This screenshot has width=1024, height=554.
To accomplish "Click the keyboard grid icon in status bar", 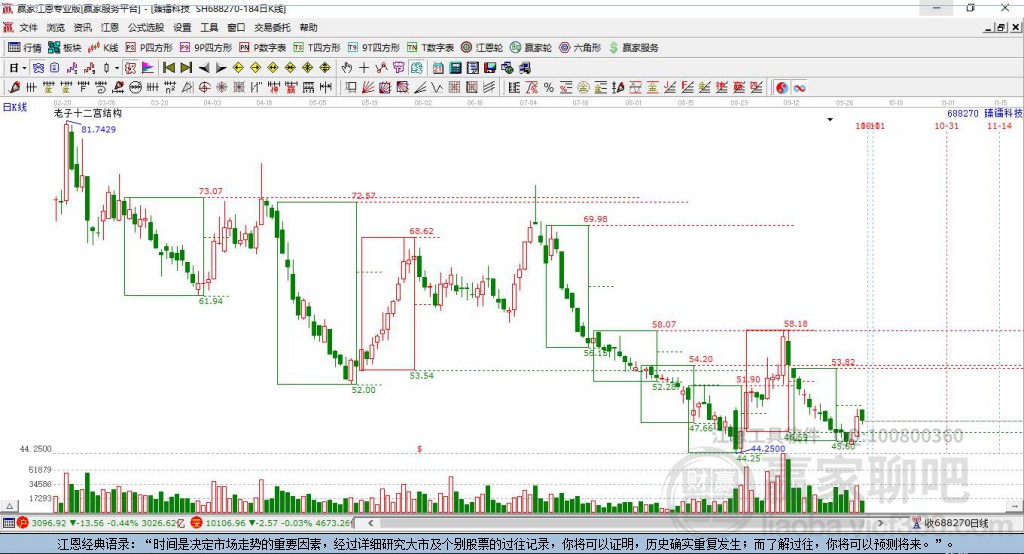I will 8,523.
